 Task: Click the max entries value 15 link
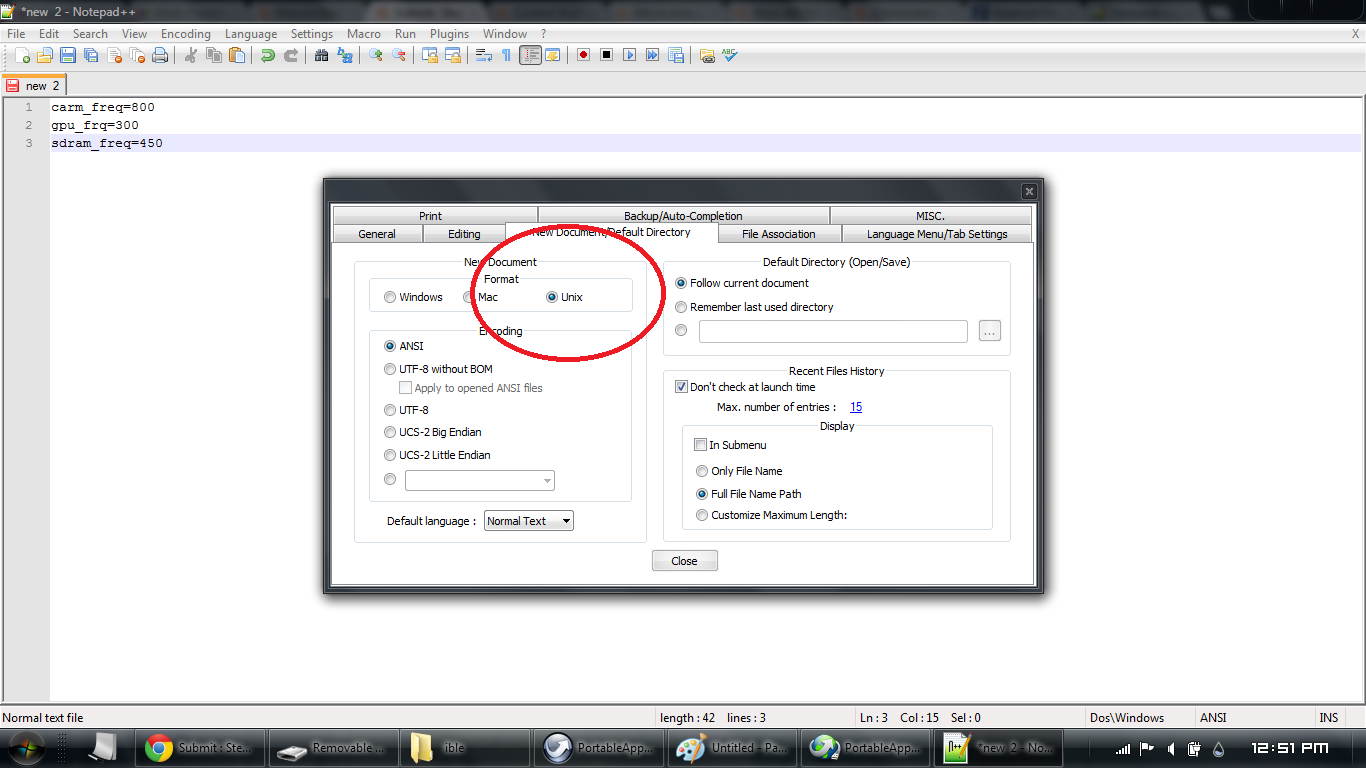856,407
